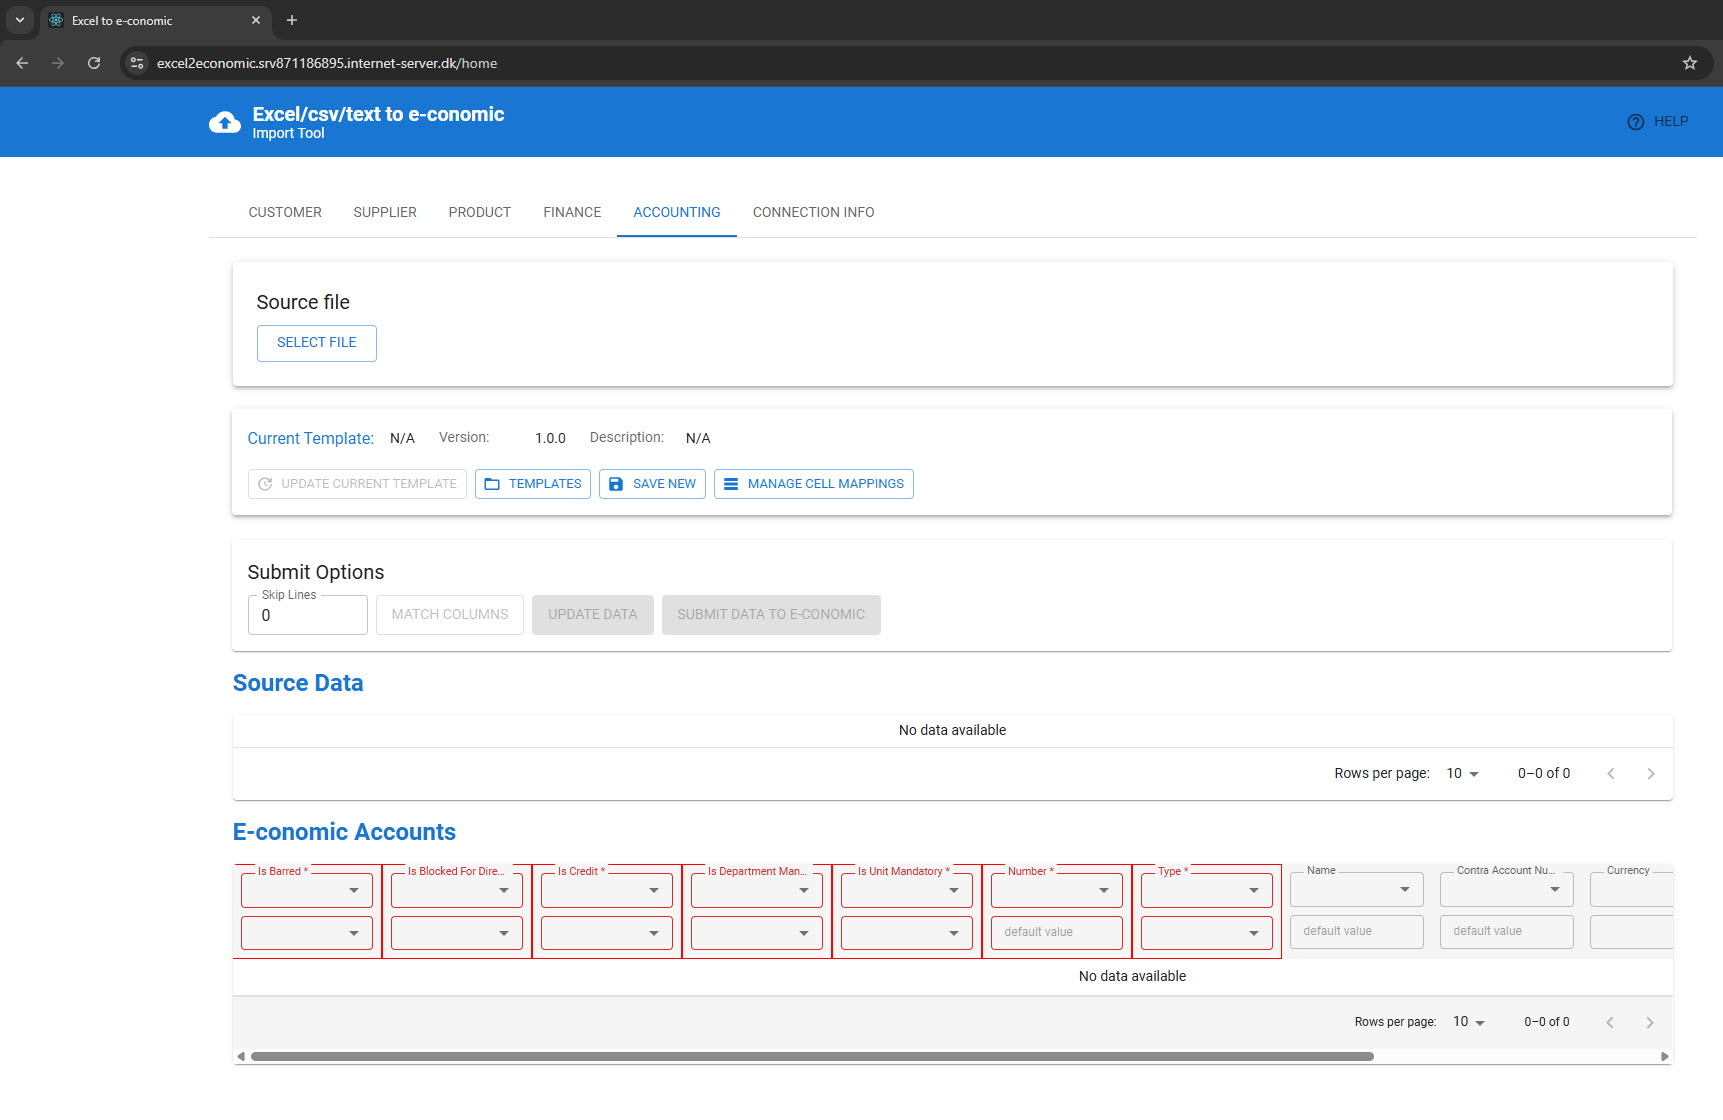
Task: Click Submit Data to E-conomic button
Action: 771,615
